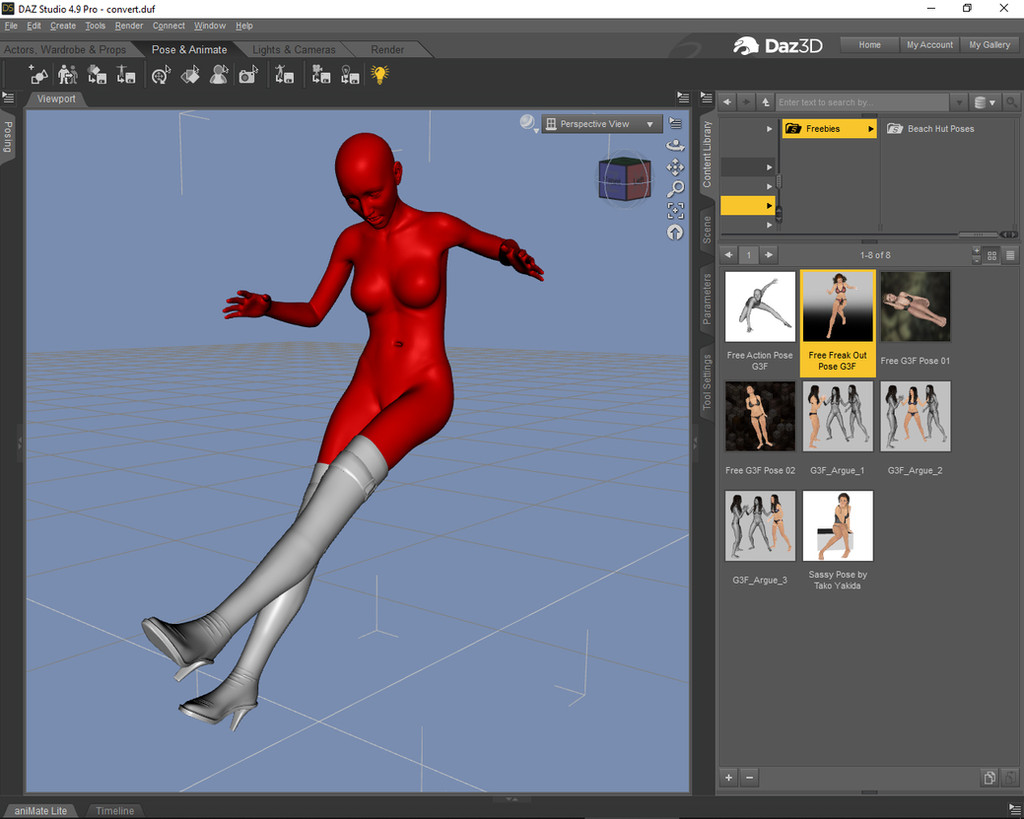Switch content to grid thumbnail view
The image size is (1024, 819).
[x=992, y=255]
